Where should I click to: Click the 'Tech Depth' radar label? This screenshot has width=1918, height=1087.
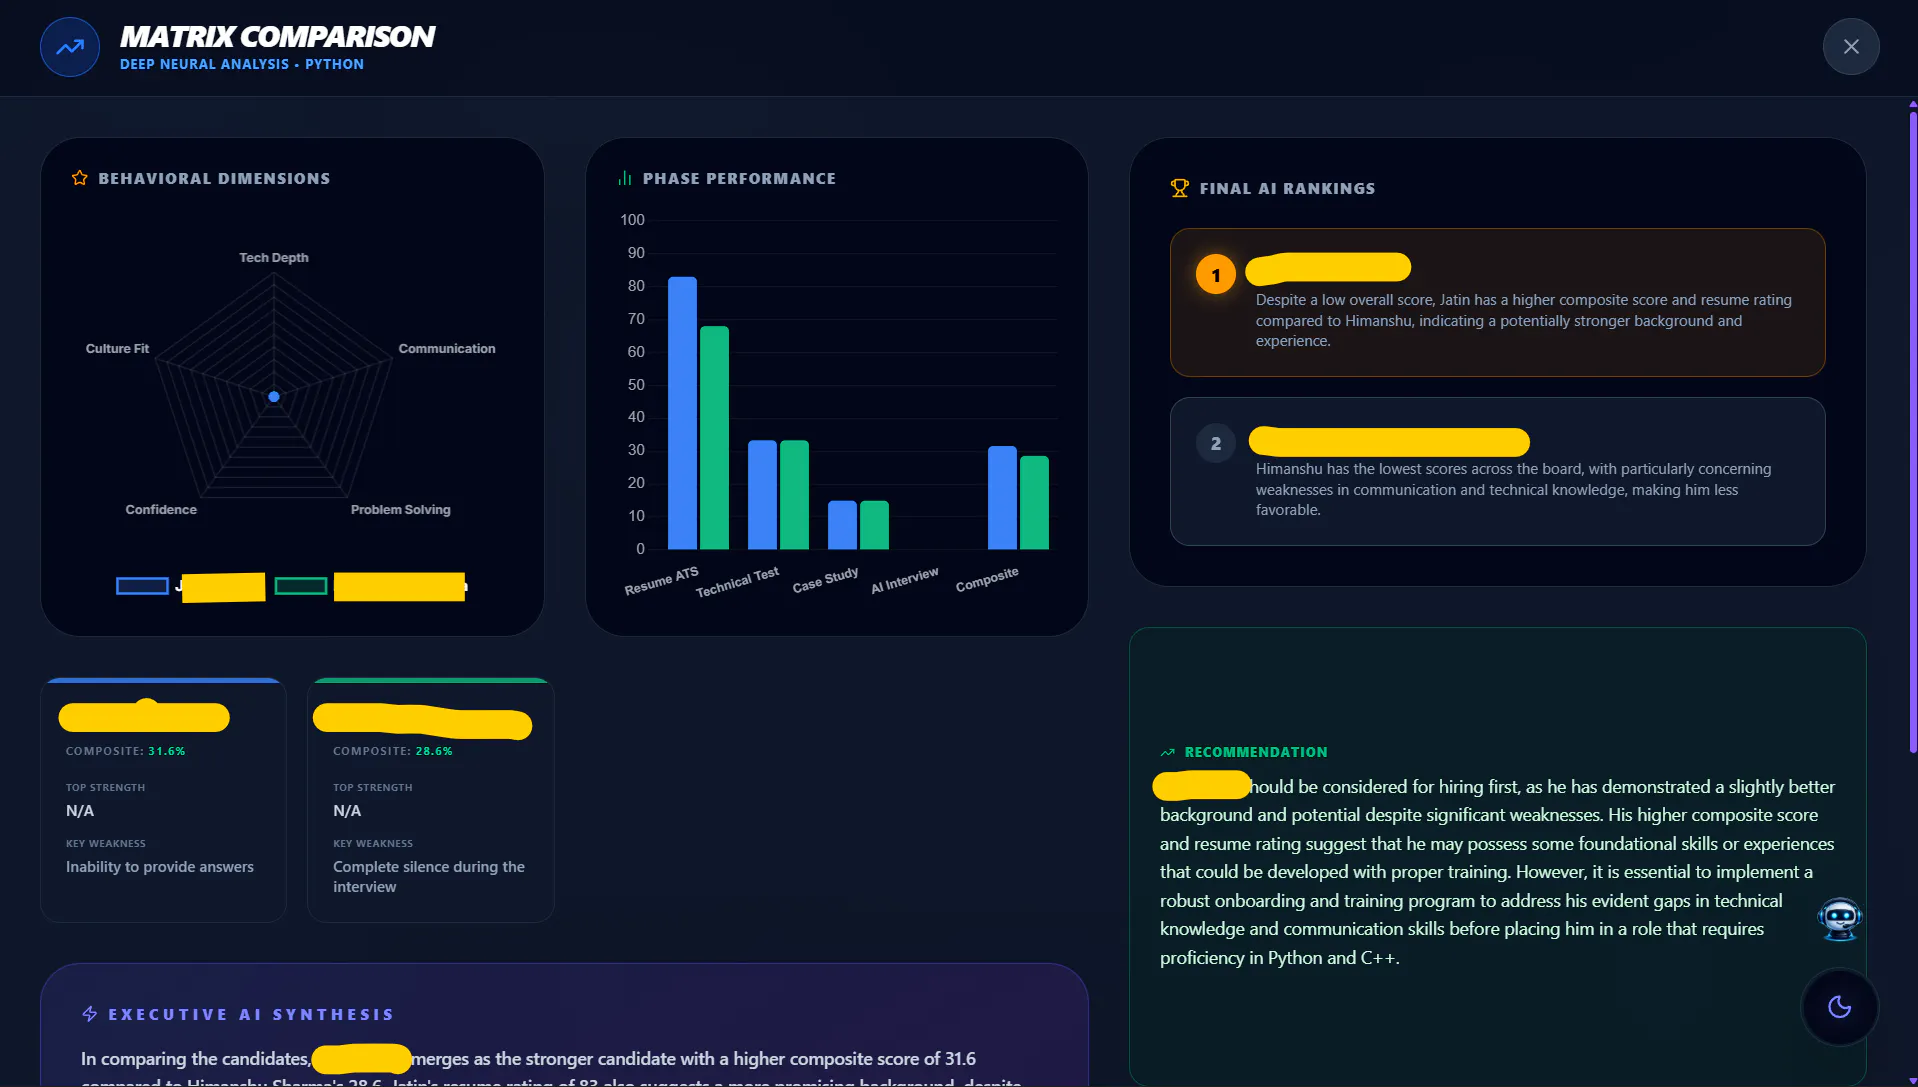pyautogui.click(x=274, y=258)
